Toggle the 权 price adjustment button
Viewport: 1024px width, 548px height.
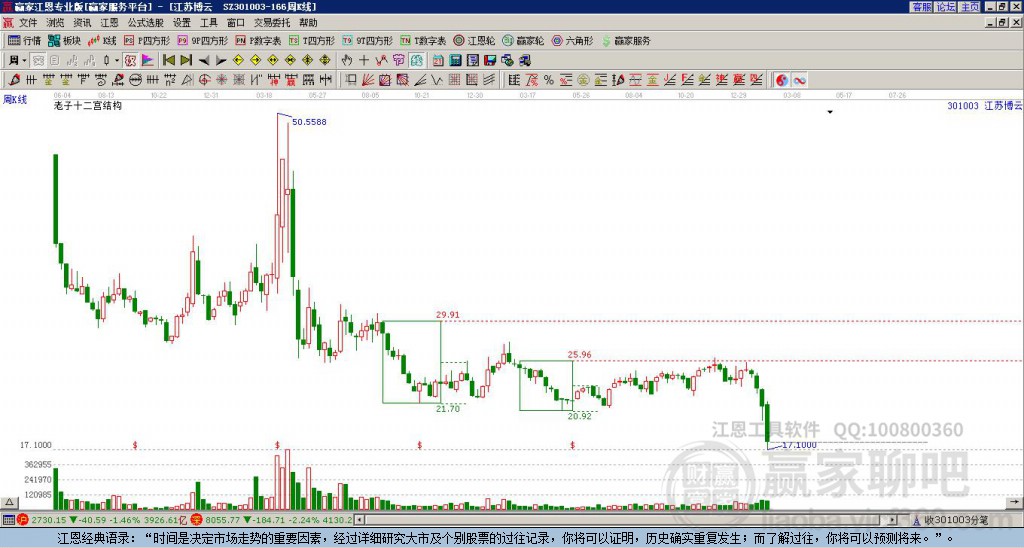point(130,61)
